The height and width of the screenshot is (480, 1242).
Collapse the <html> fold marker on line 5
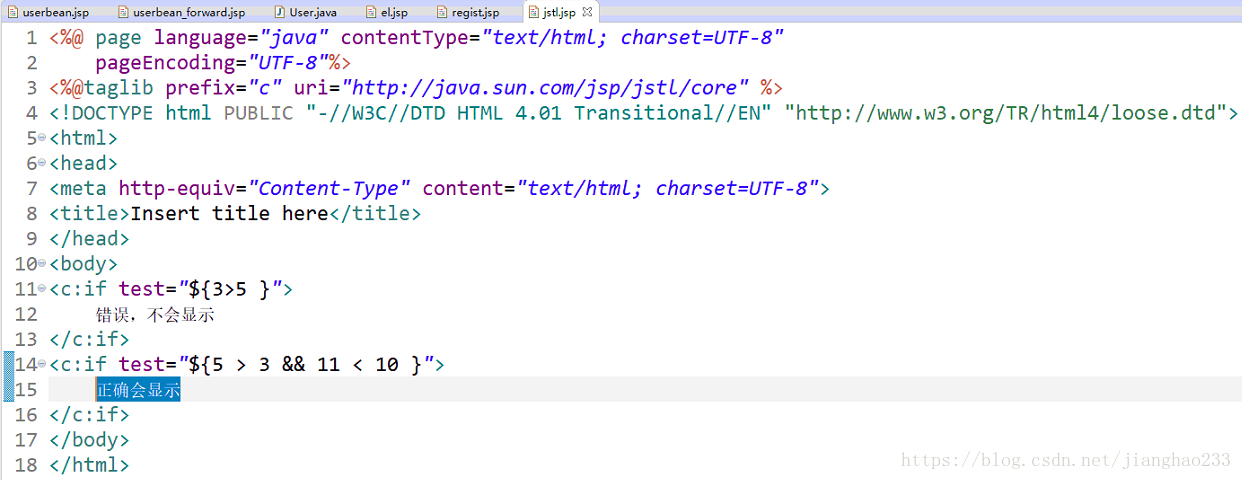[42, 139]
